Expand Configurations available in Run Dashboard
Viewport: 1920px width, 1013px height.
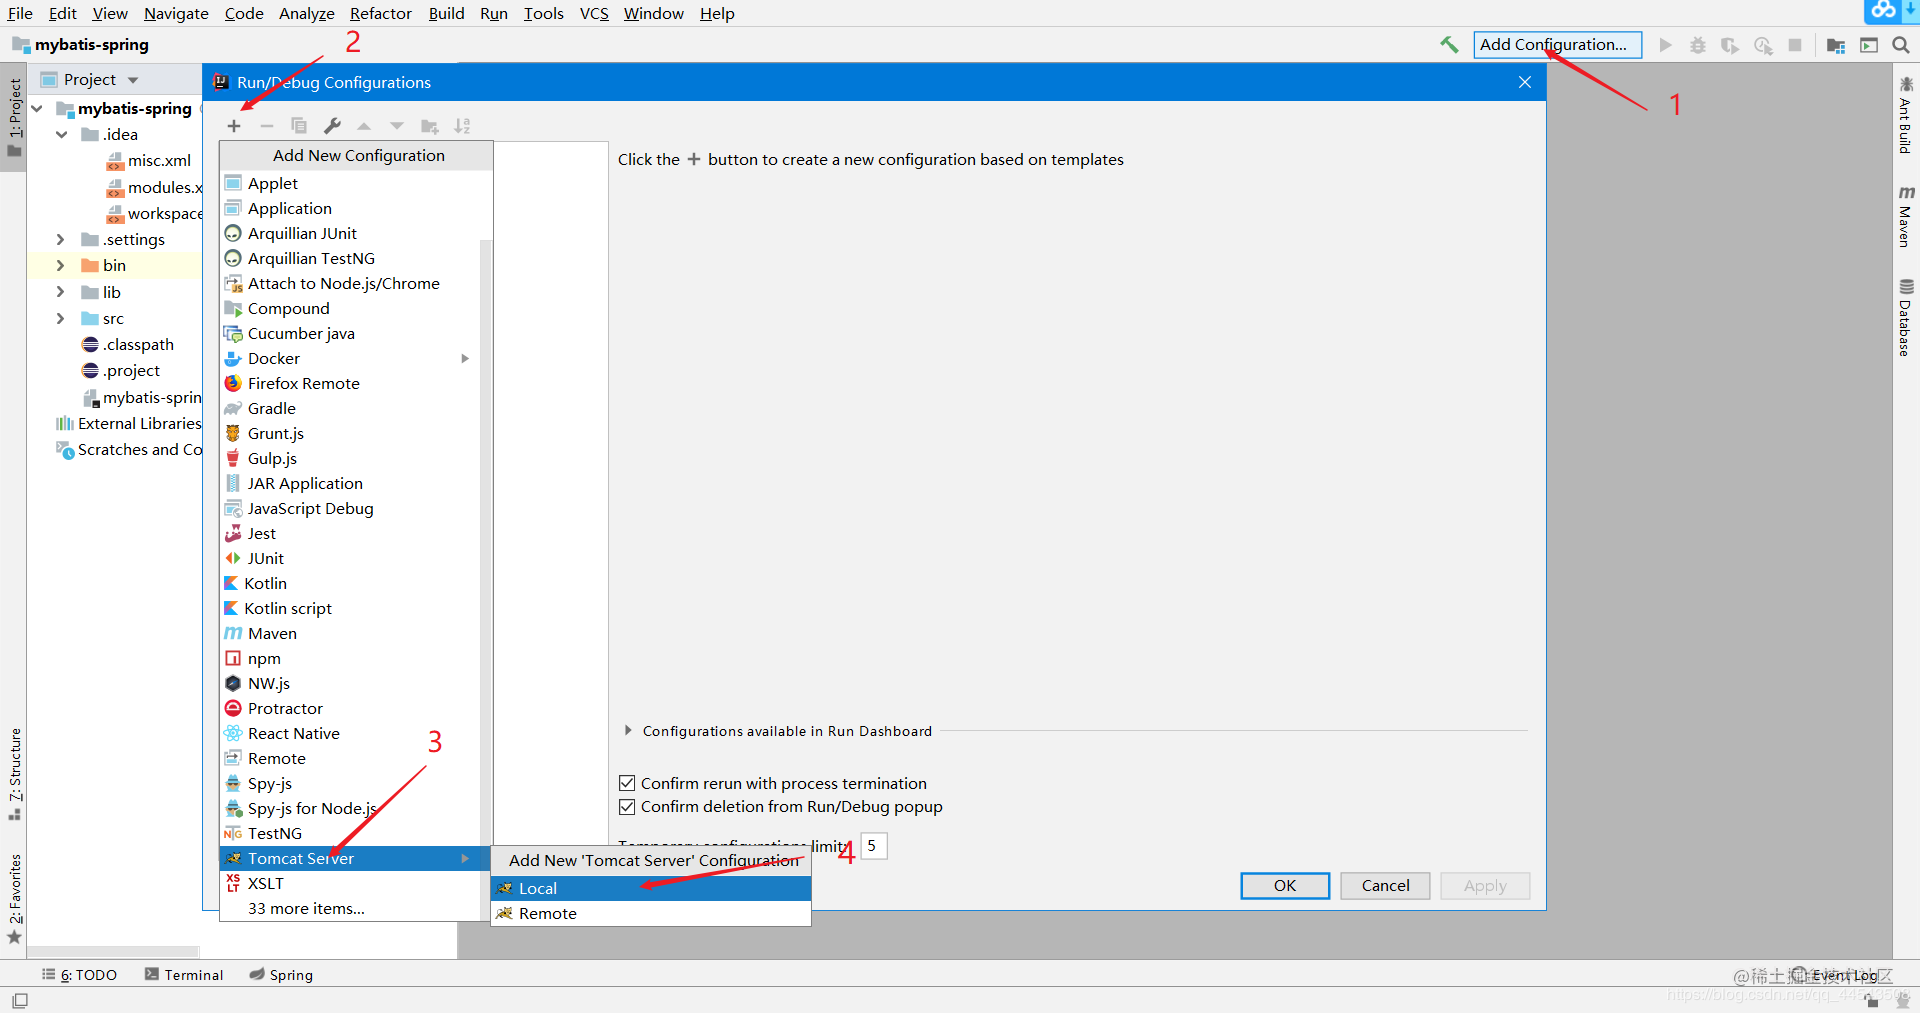628,731
